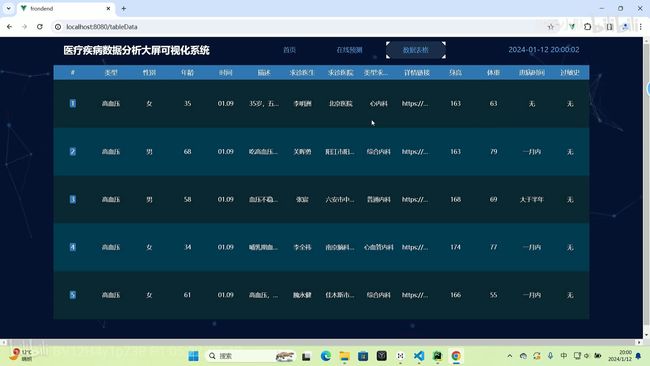Click the 大于半年 cell in row 3
Viewport: 650px width, 366px height.
[531, 199]
